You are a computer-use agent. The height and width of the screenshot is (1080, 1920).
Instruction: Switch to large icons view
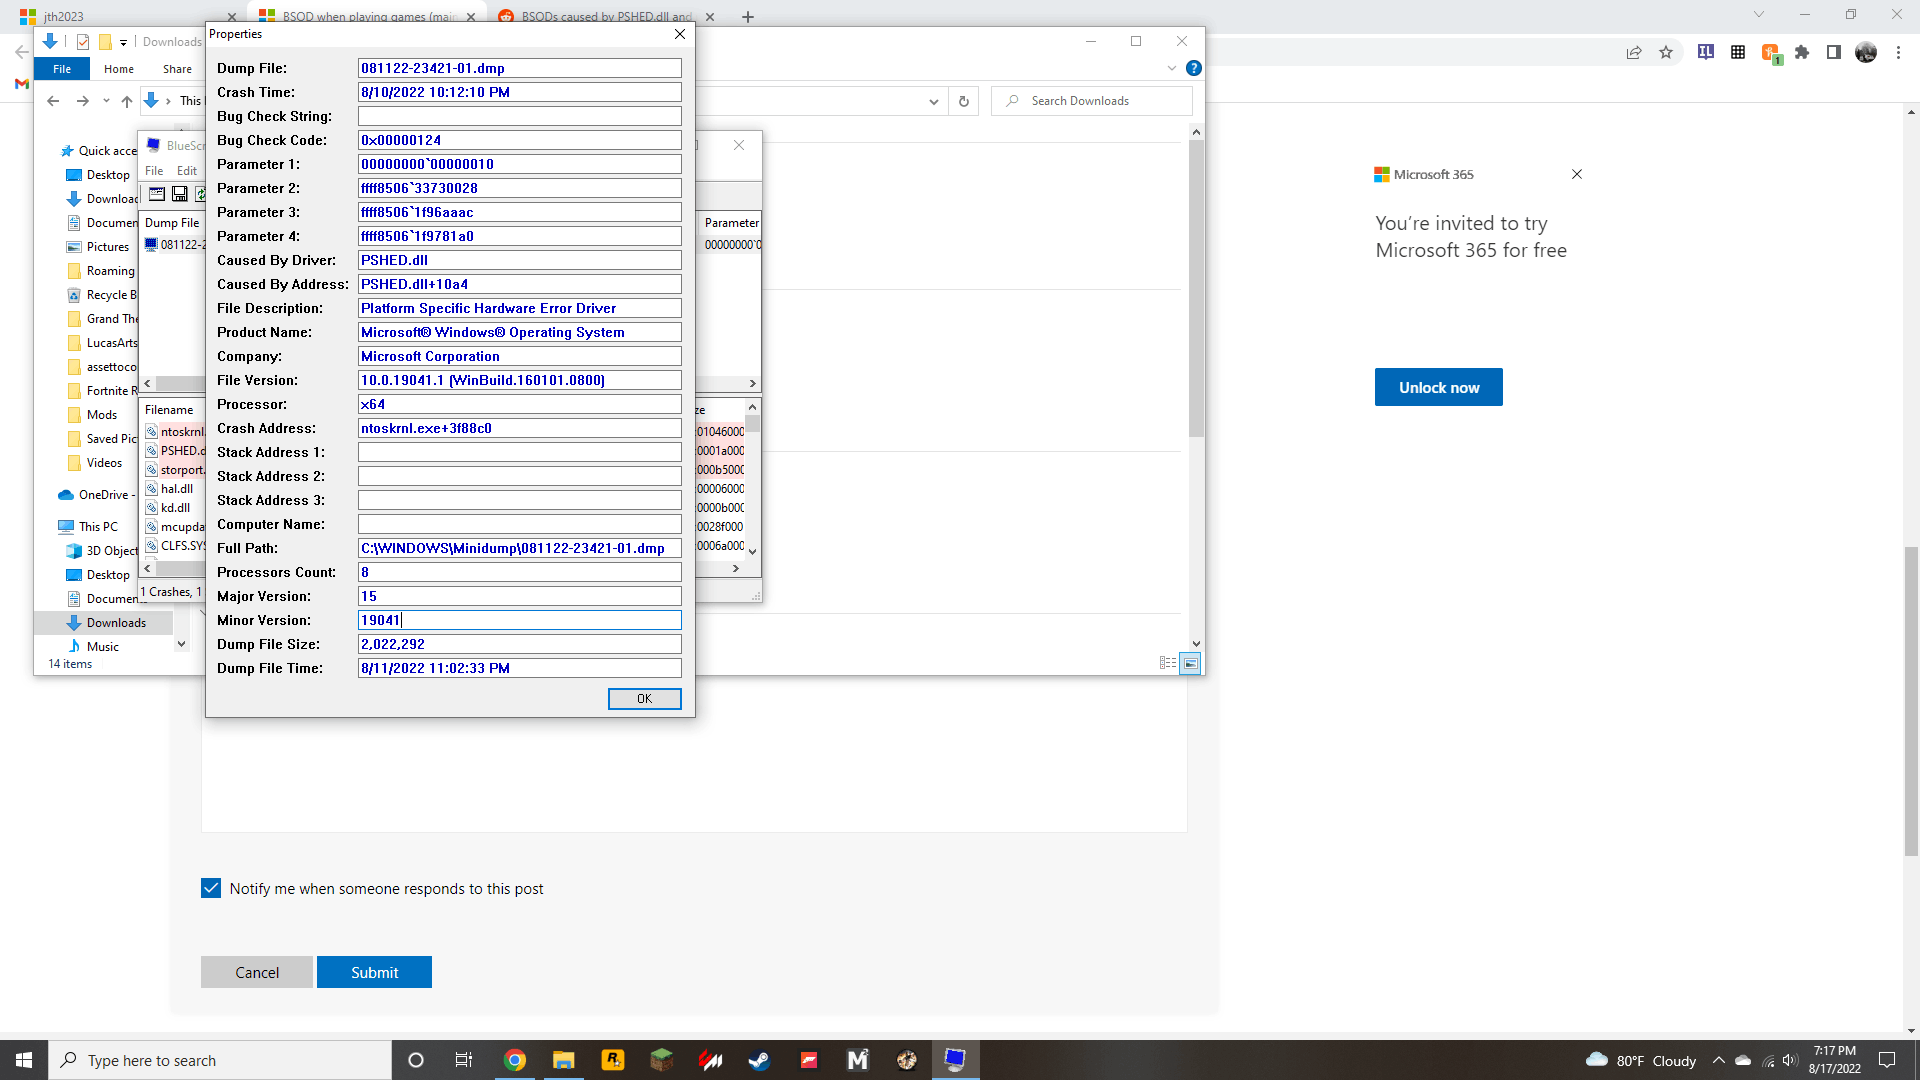[1190, 663]
